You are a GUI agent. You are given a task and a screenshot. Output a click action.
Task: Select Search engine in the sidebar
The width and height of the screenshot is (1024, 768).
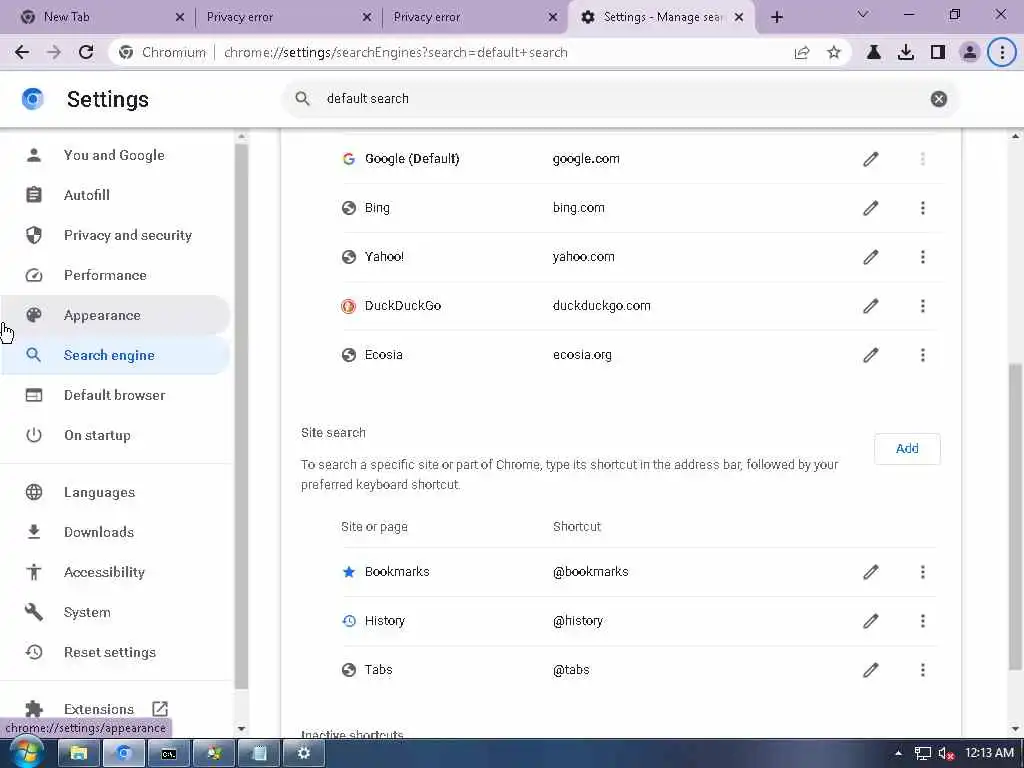pos(114,355)
